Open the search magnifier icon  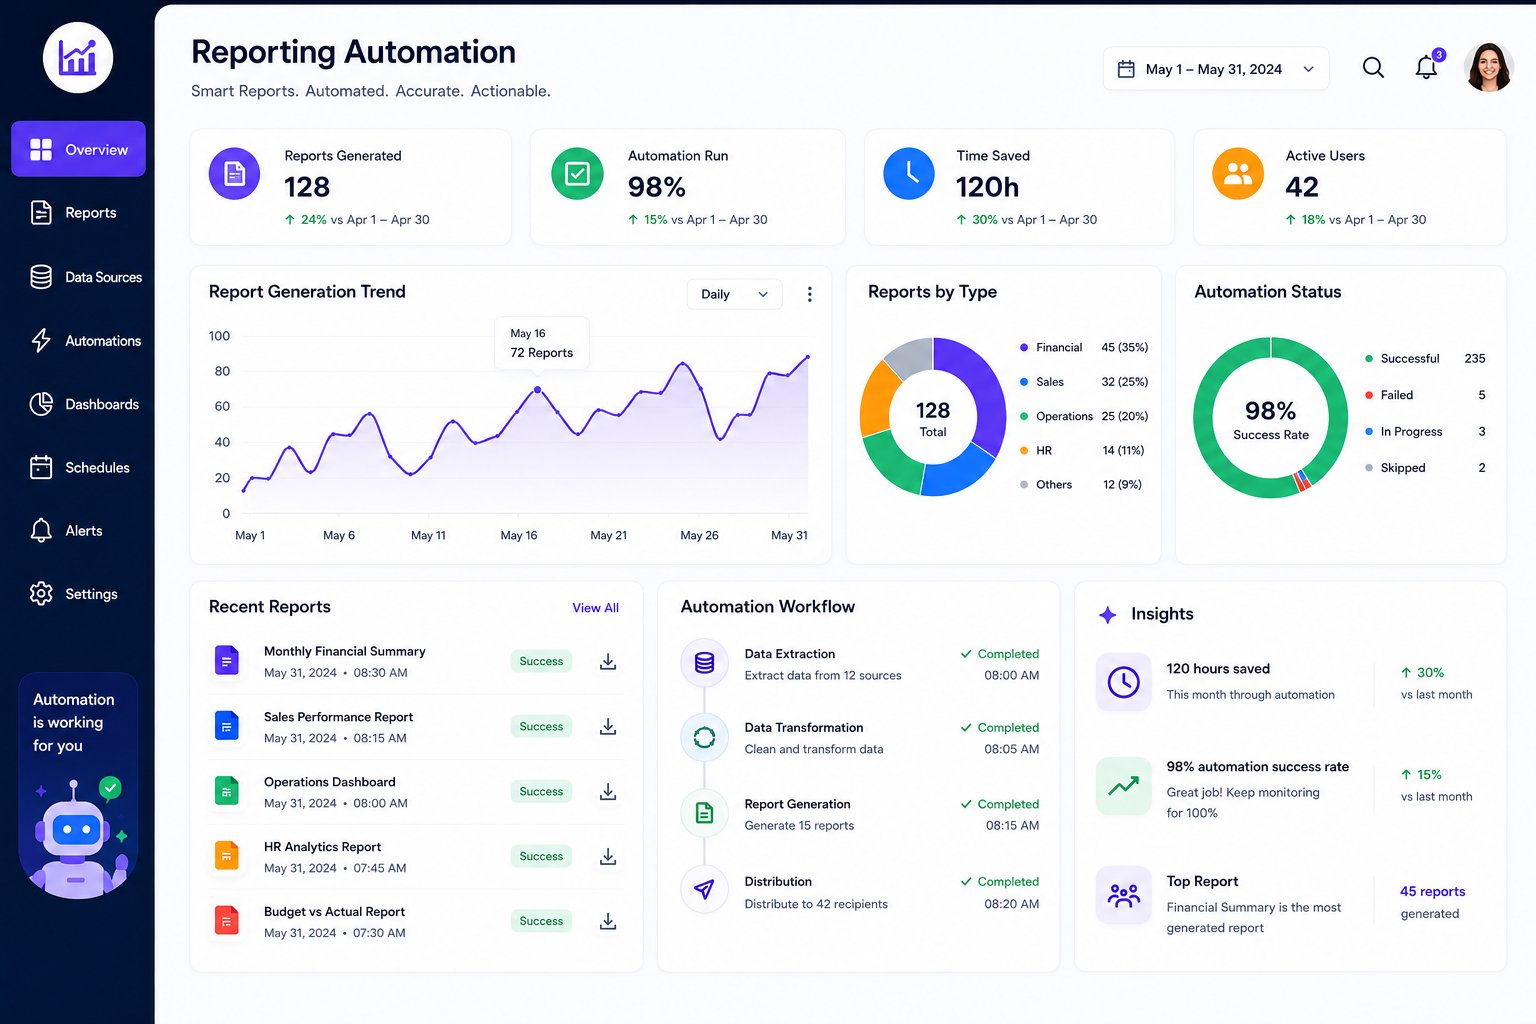(x=1373, y=68)
